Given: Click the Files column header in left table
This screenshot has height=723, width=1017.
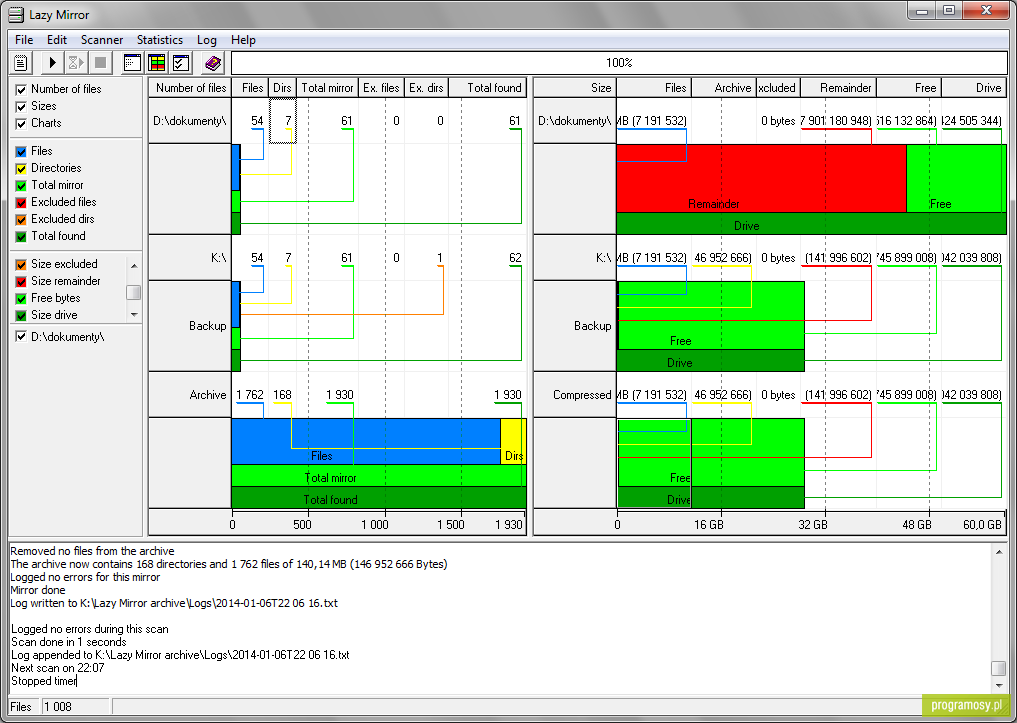Looking at the screenshot, I should (250, 88).
